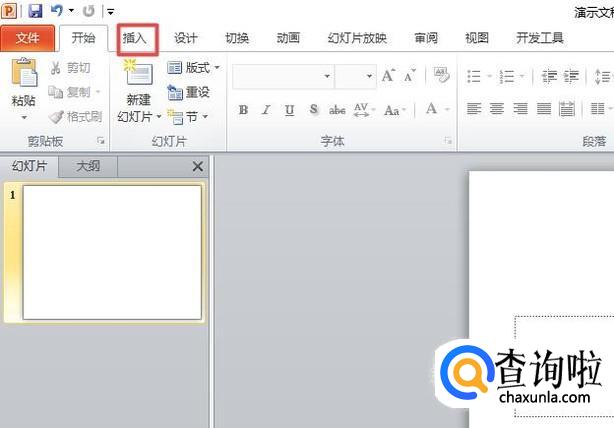Switch to the 开始 ribbon tab
614x428 pixels.
pyautogui.click(x=83, y=38)
